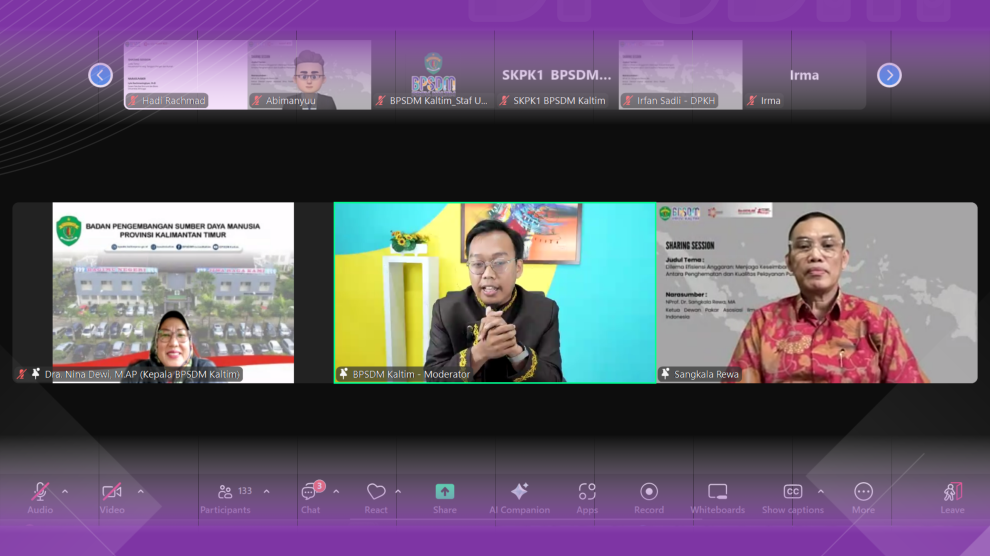
Task: Expand the Participants options arrow
Action: 266,491
